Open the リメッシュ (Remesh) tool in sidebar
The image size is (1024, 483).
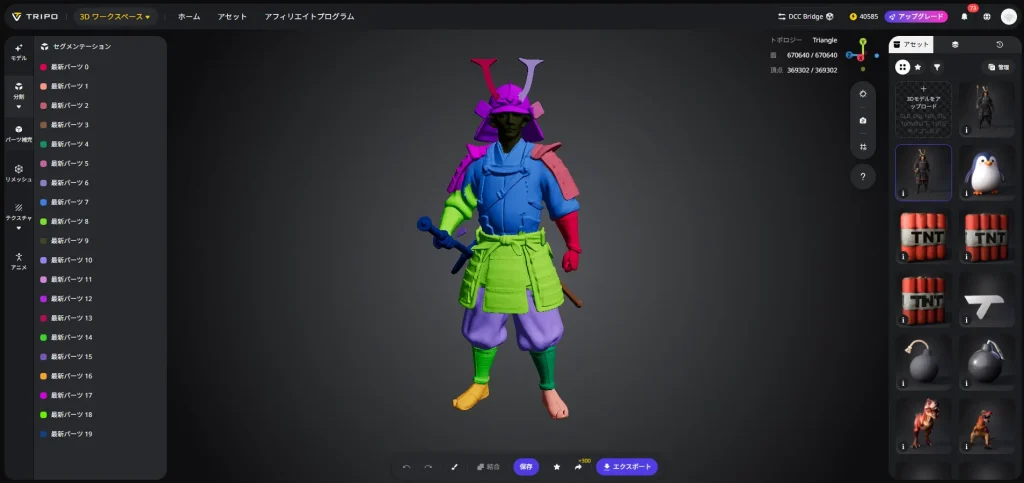(x=18, y=173)
